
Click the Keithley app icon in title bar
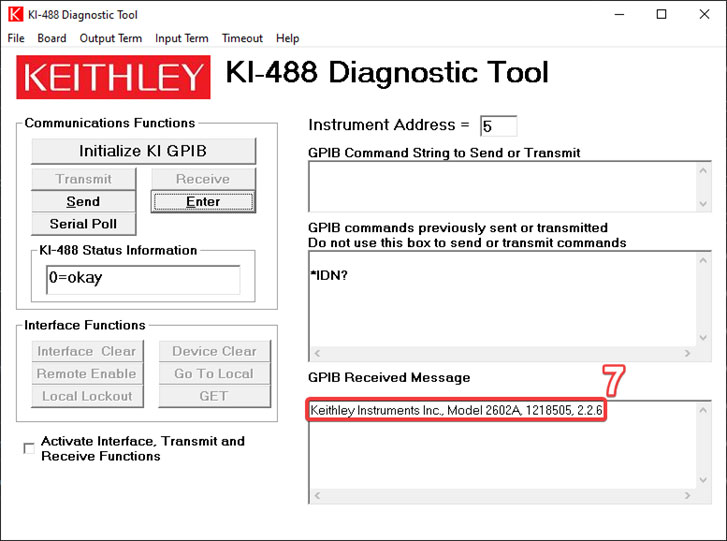coord(15,15)
